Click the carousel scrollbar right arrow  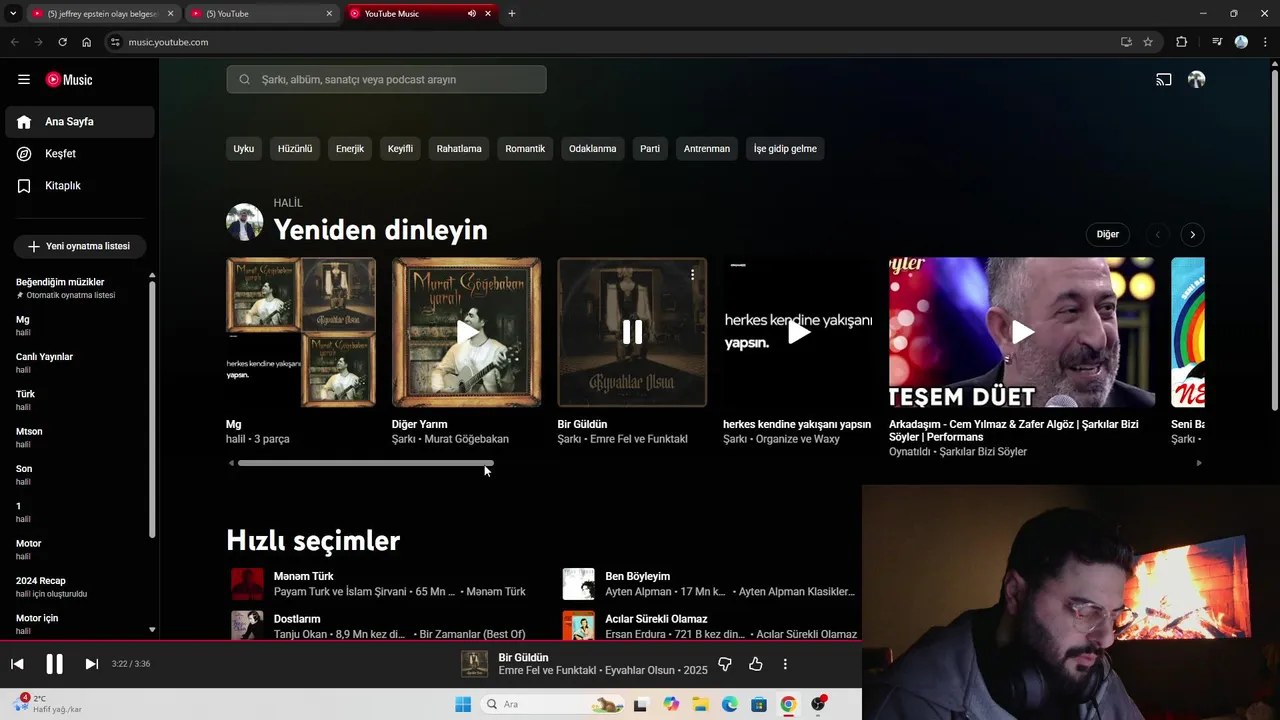[1199, 463]
